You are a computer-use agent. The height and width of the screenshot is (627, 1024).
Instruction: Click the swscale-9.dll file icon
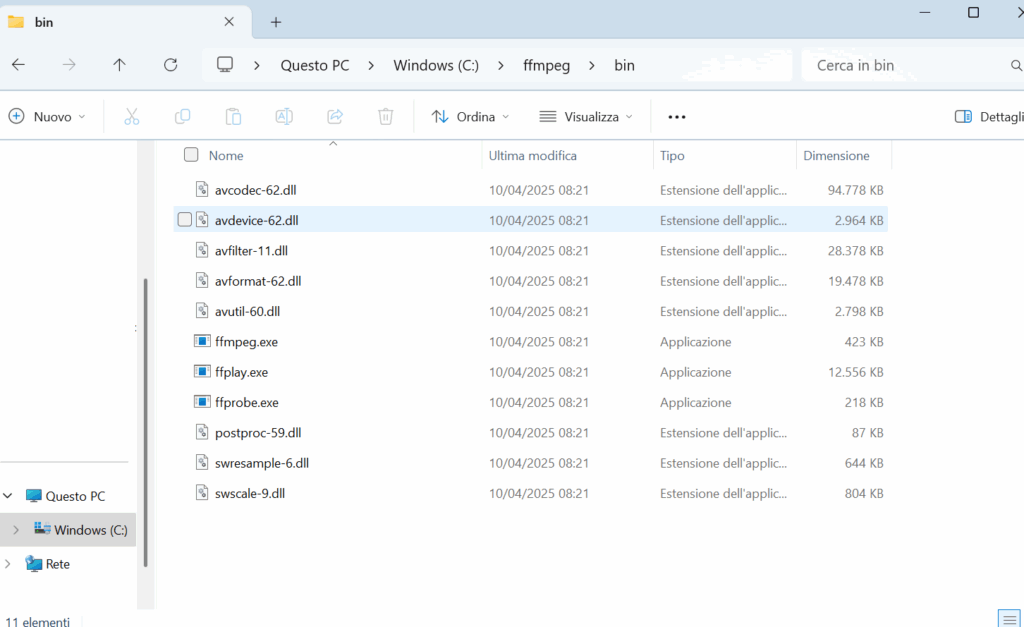202,492
